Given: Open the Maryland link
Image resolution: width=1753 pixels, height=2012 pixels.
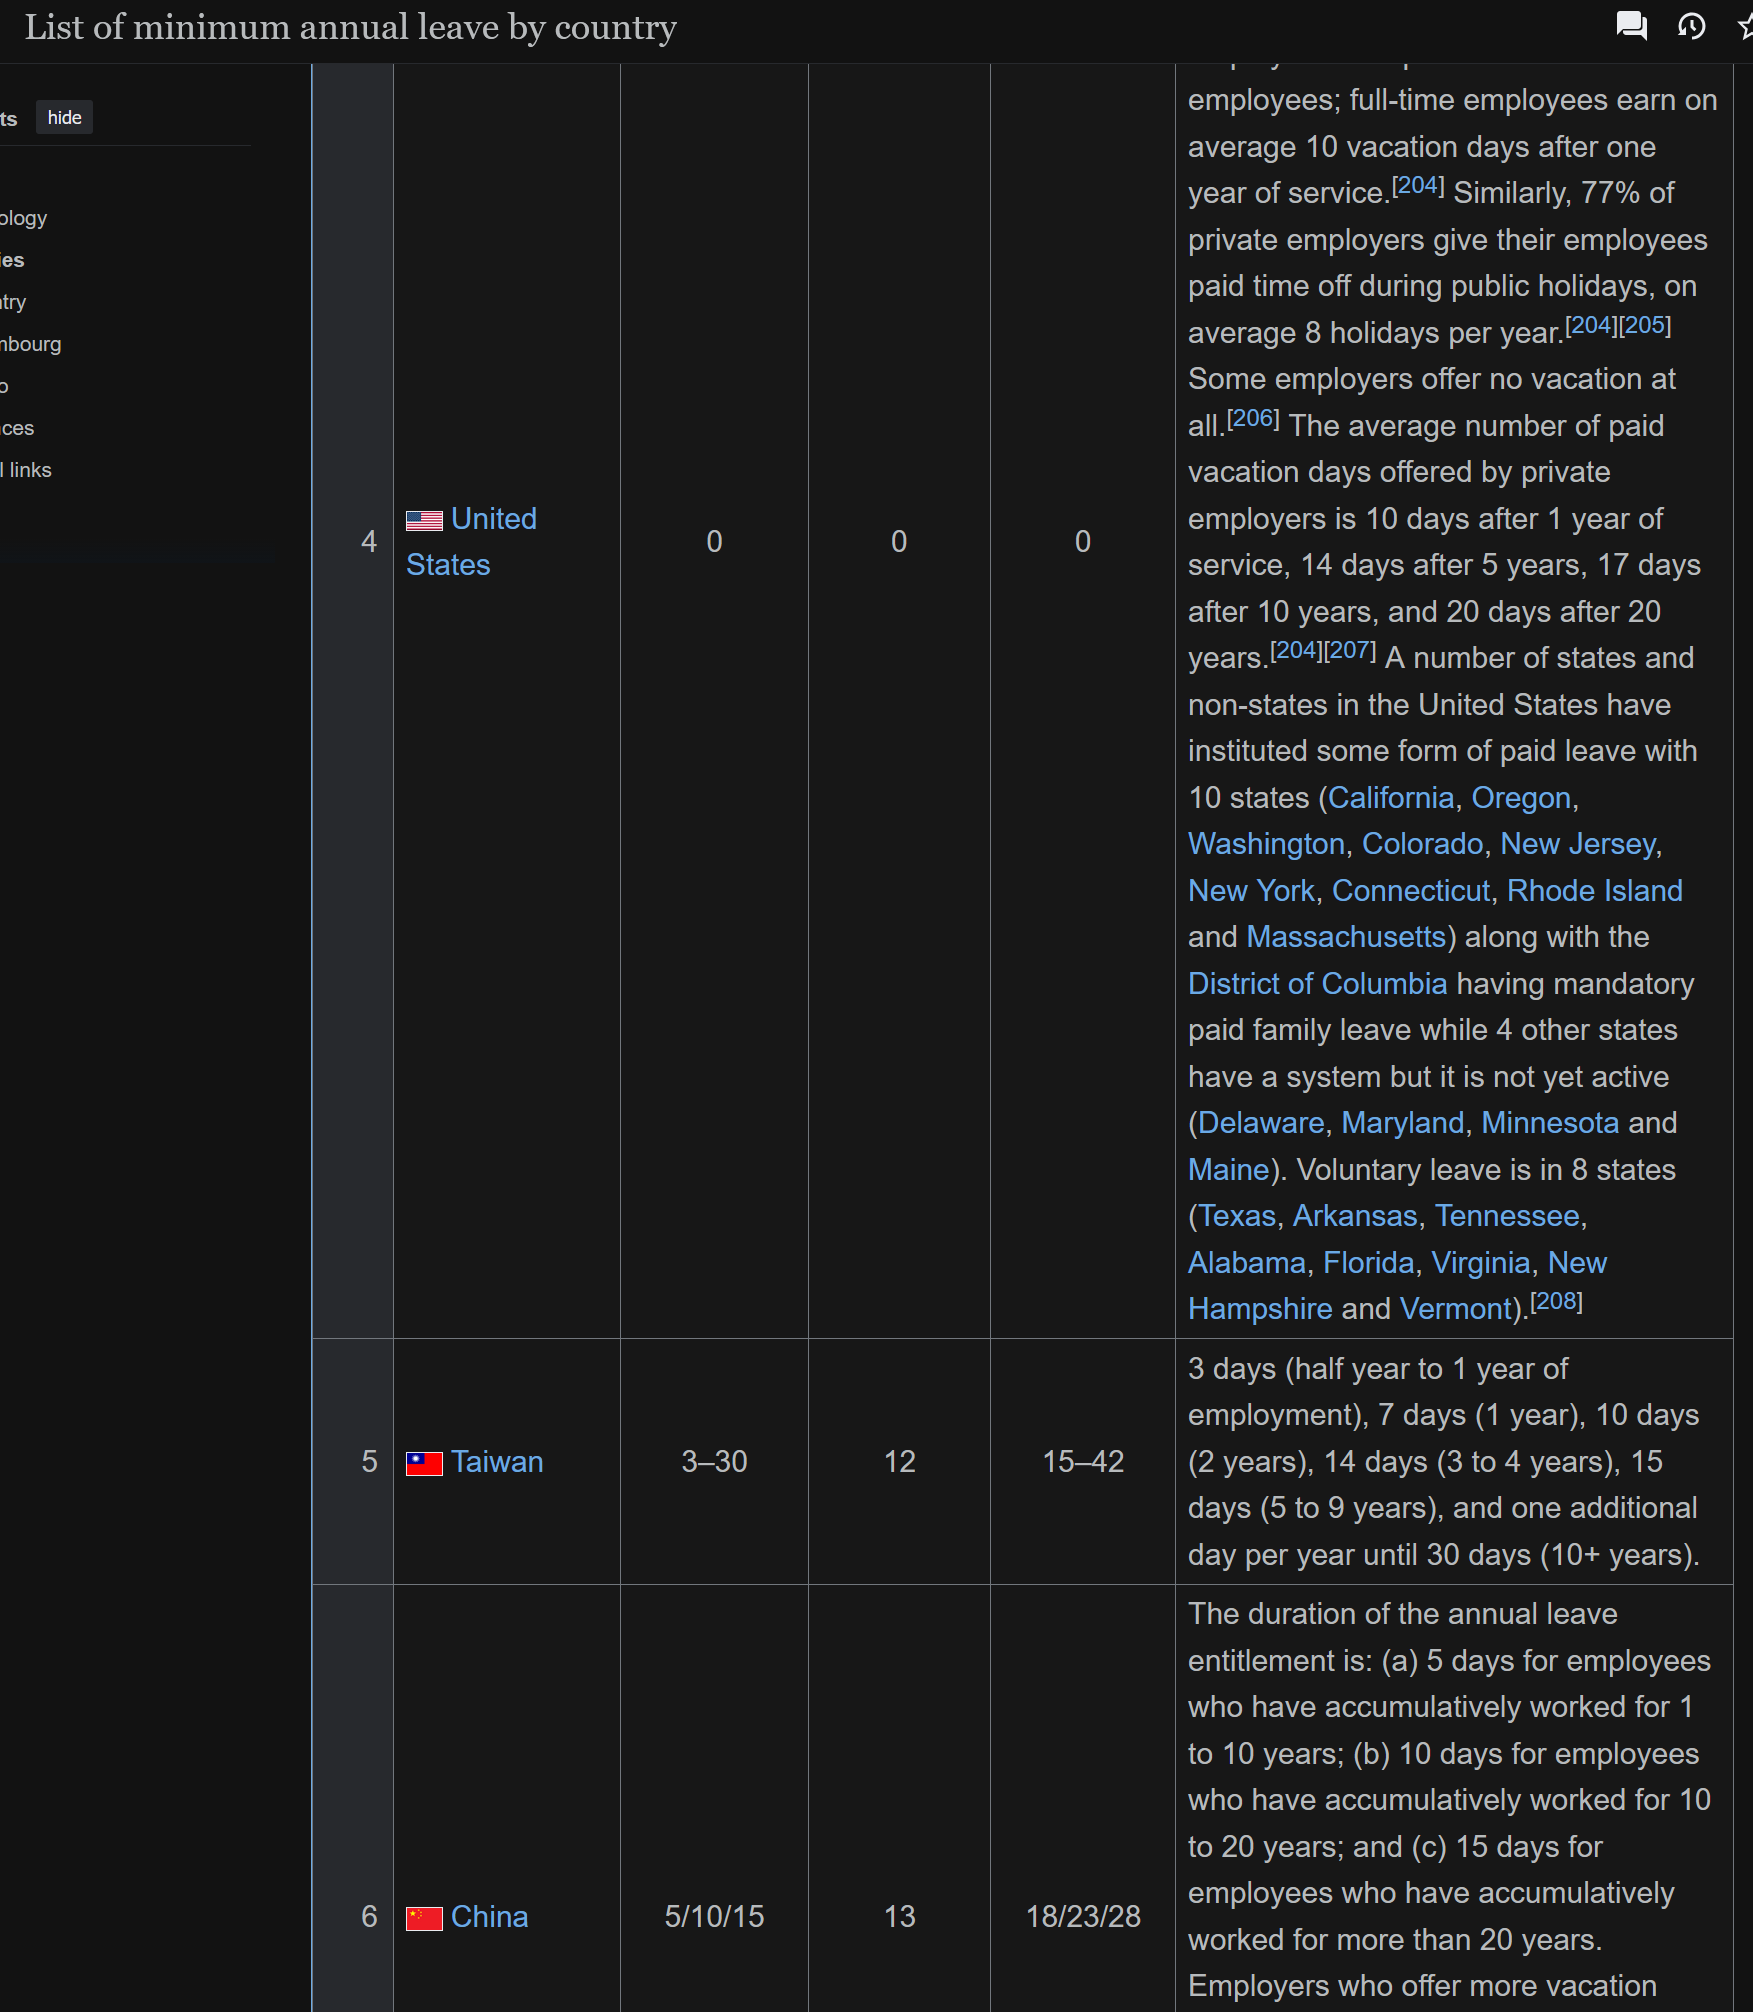Looking at the screenshot, I should pyautogui.click(x=1402, y=1123).
